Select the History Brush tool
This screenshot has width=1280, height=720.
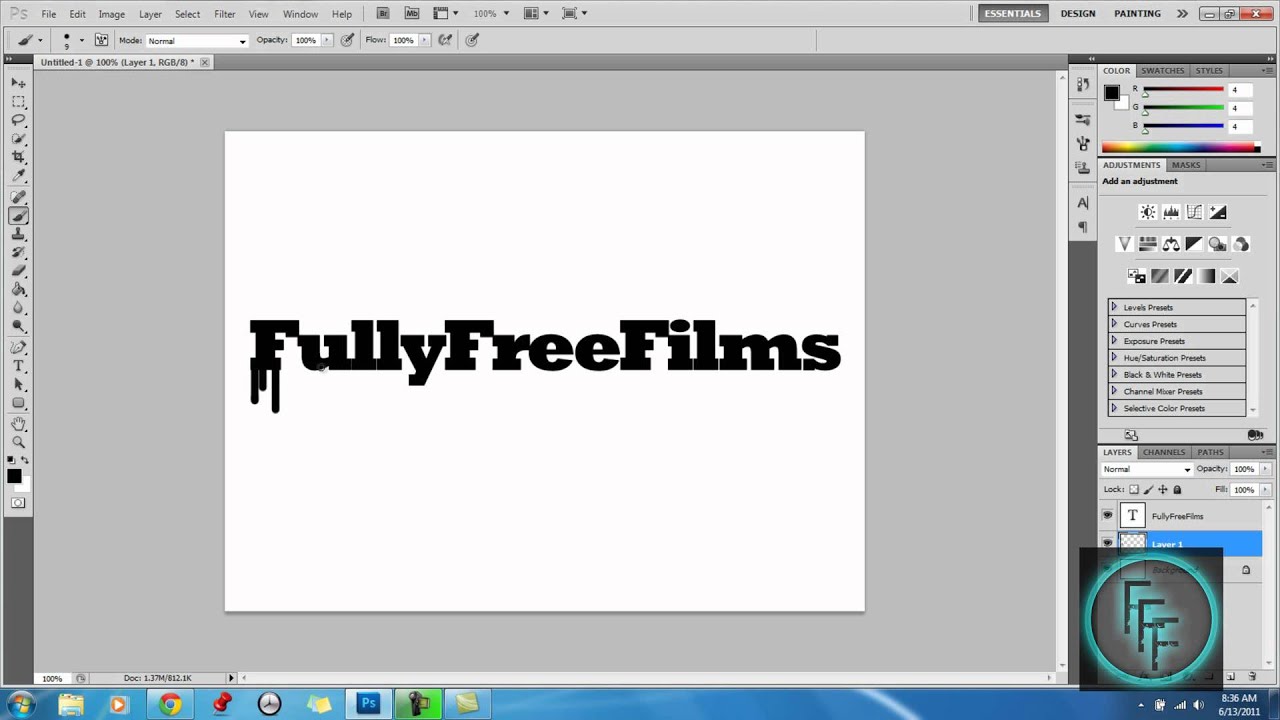[x=18, y=254]
